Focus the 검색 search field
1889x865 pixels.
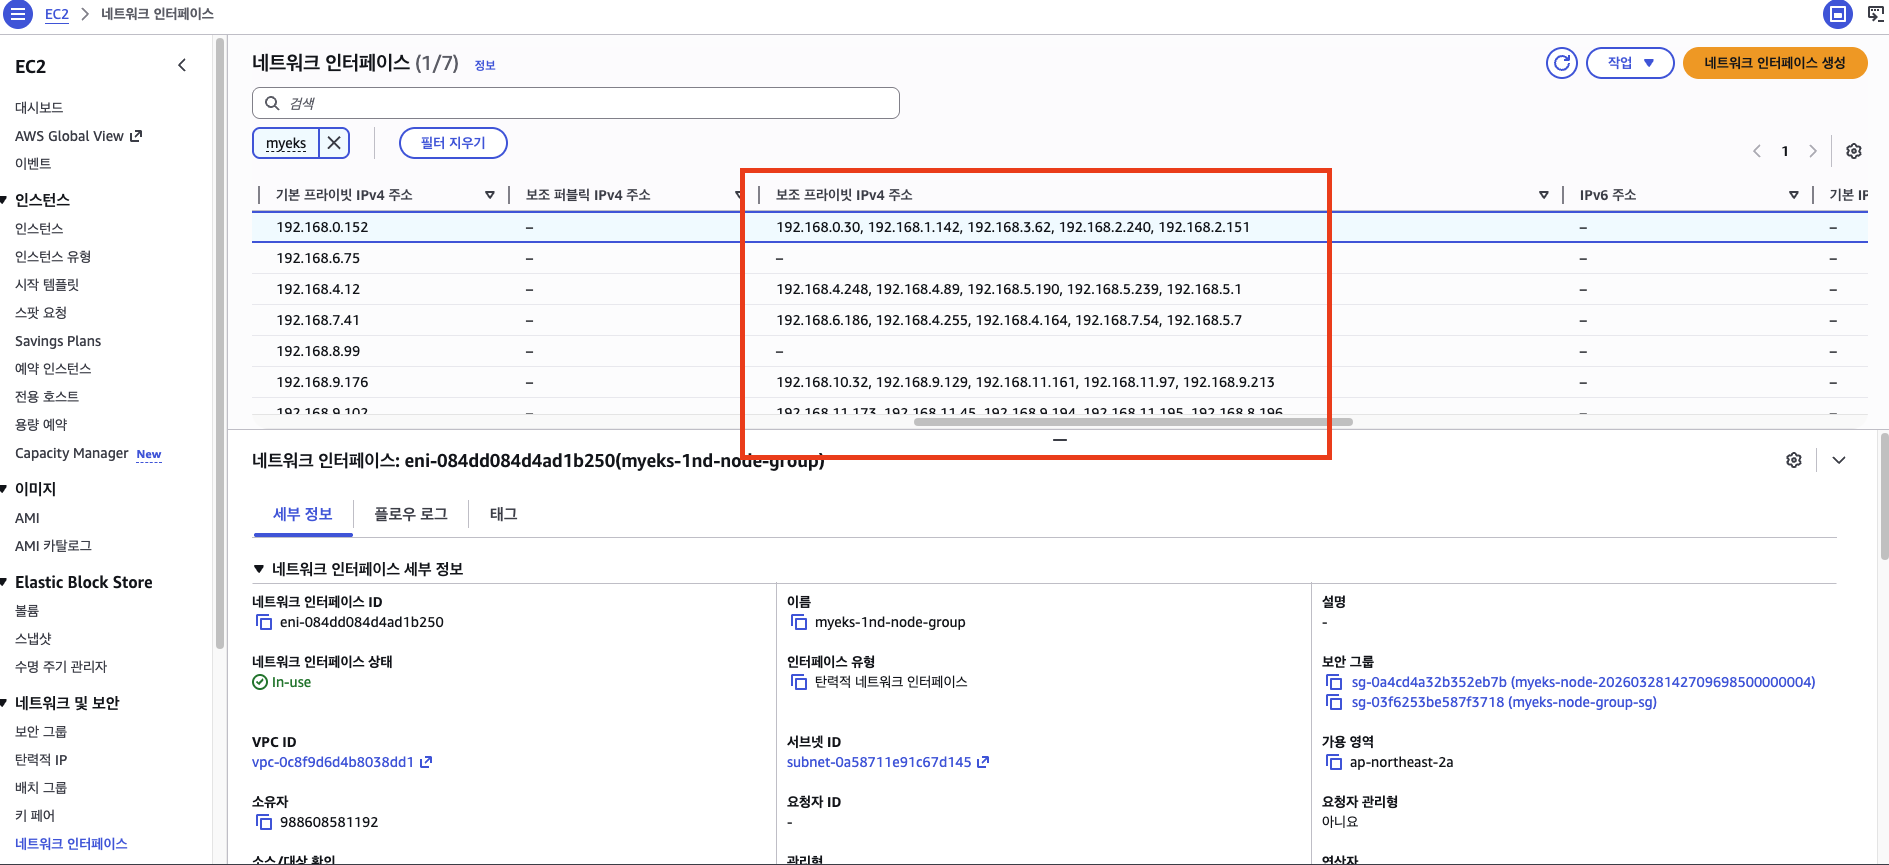click(x=576, y=103)
